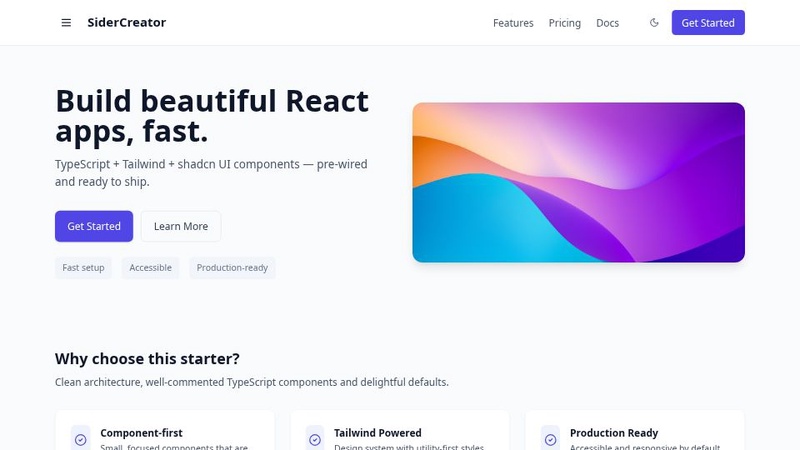800x450 pixels.
Task: Select the Learn More button
Action: 181,226
